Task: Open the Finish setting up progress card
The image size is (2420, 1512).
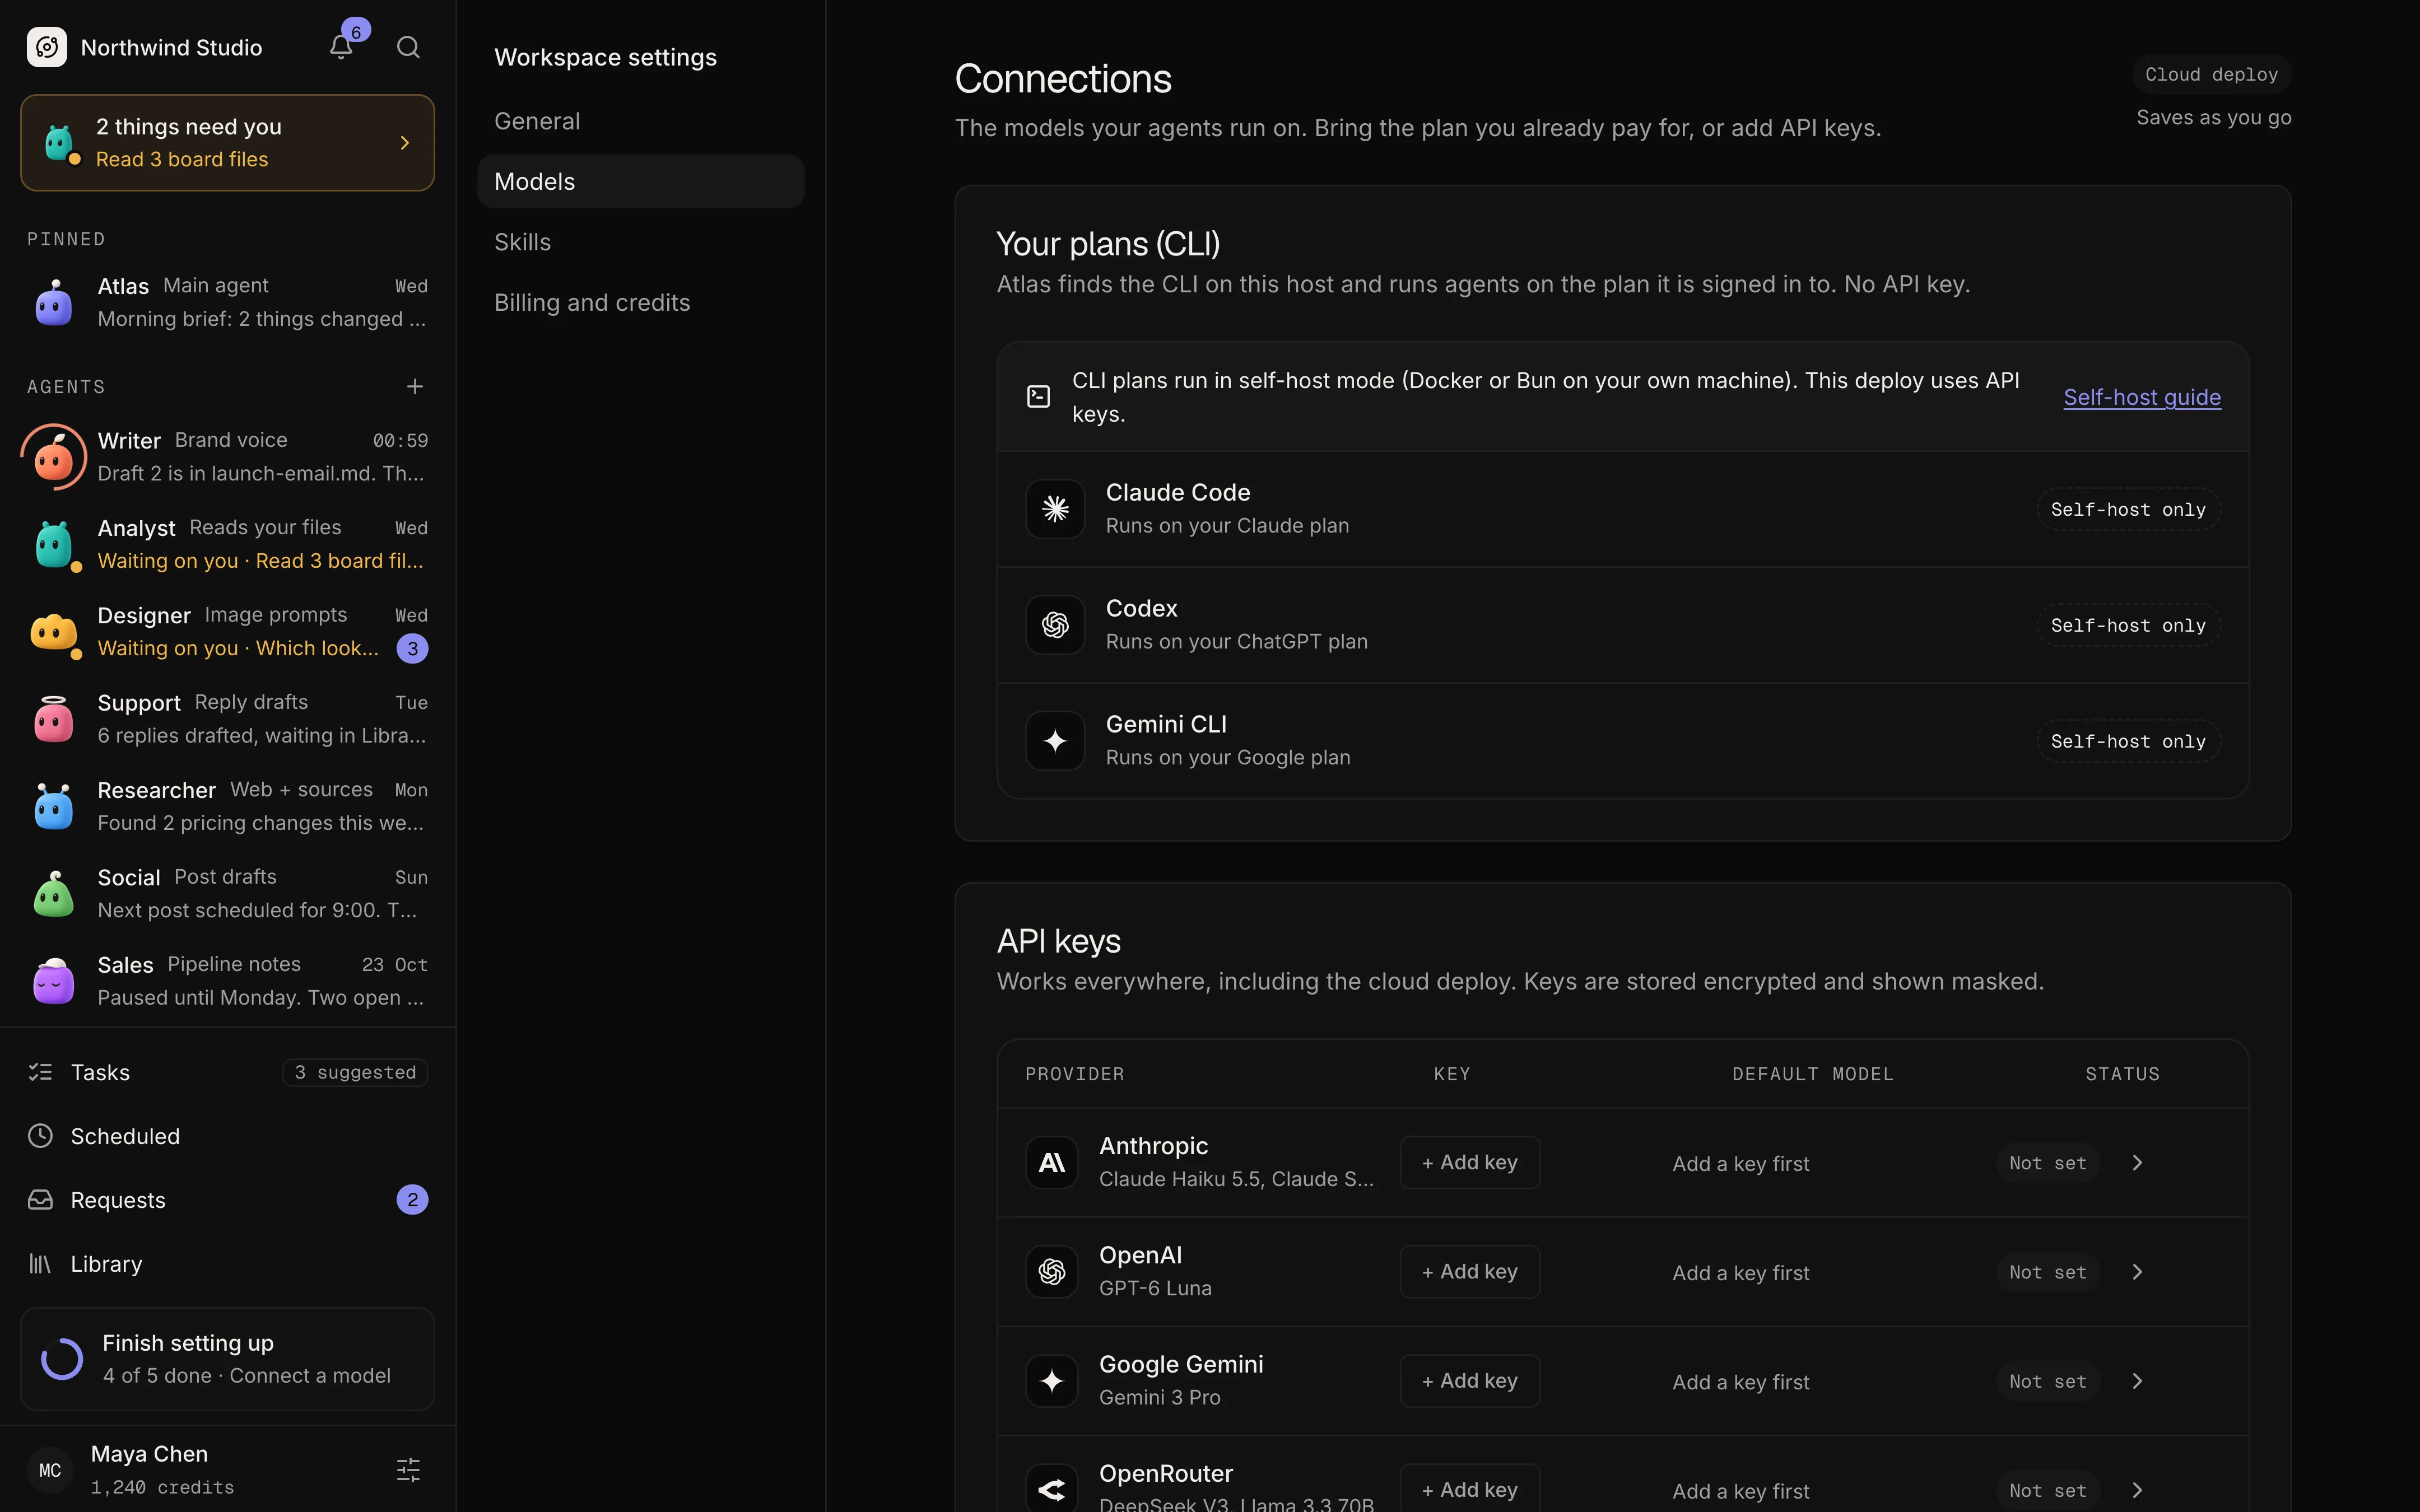Action: [x=228, y=1359]
